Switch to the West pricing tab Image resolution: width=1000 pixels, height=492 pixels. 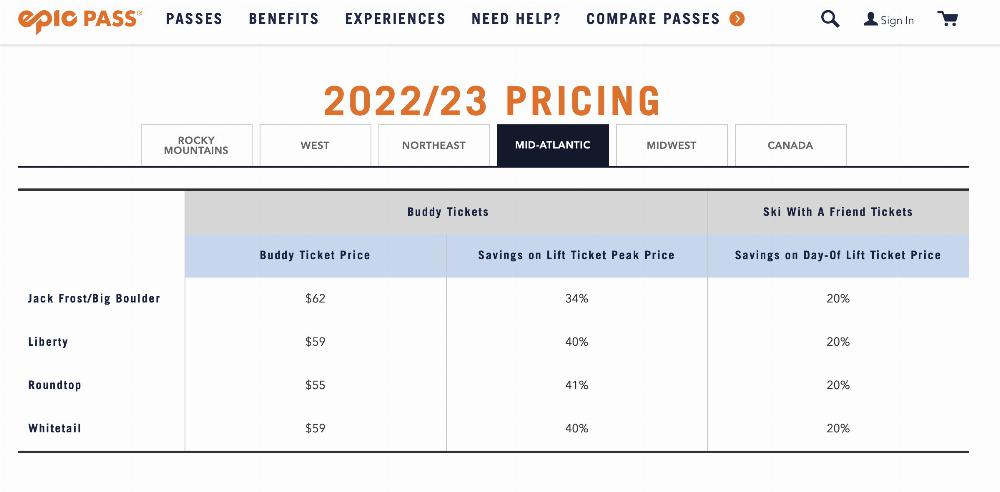(x=315, y=145)
